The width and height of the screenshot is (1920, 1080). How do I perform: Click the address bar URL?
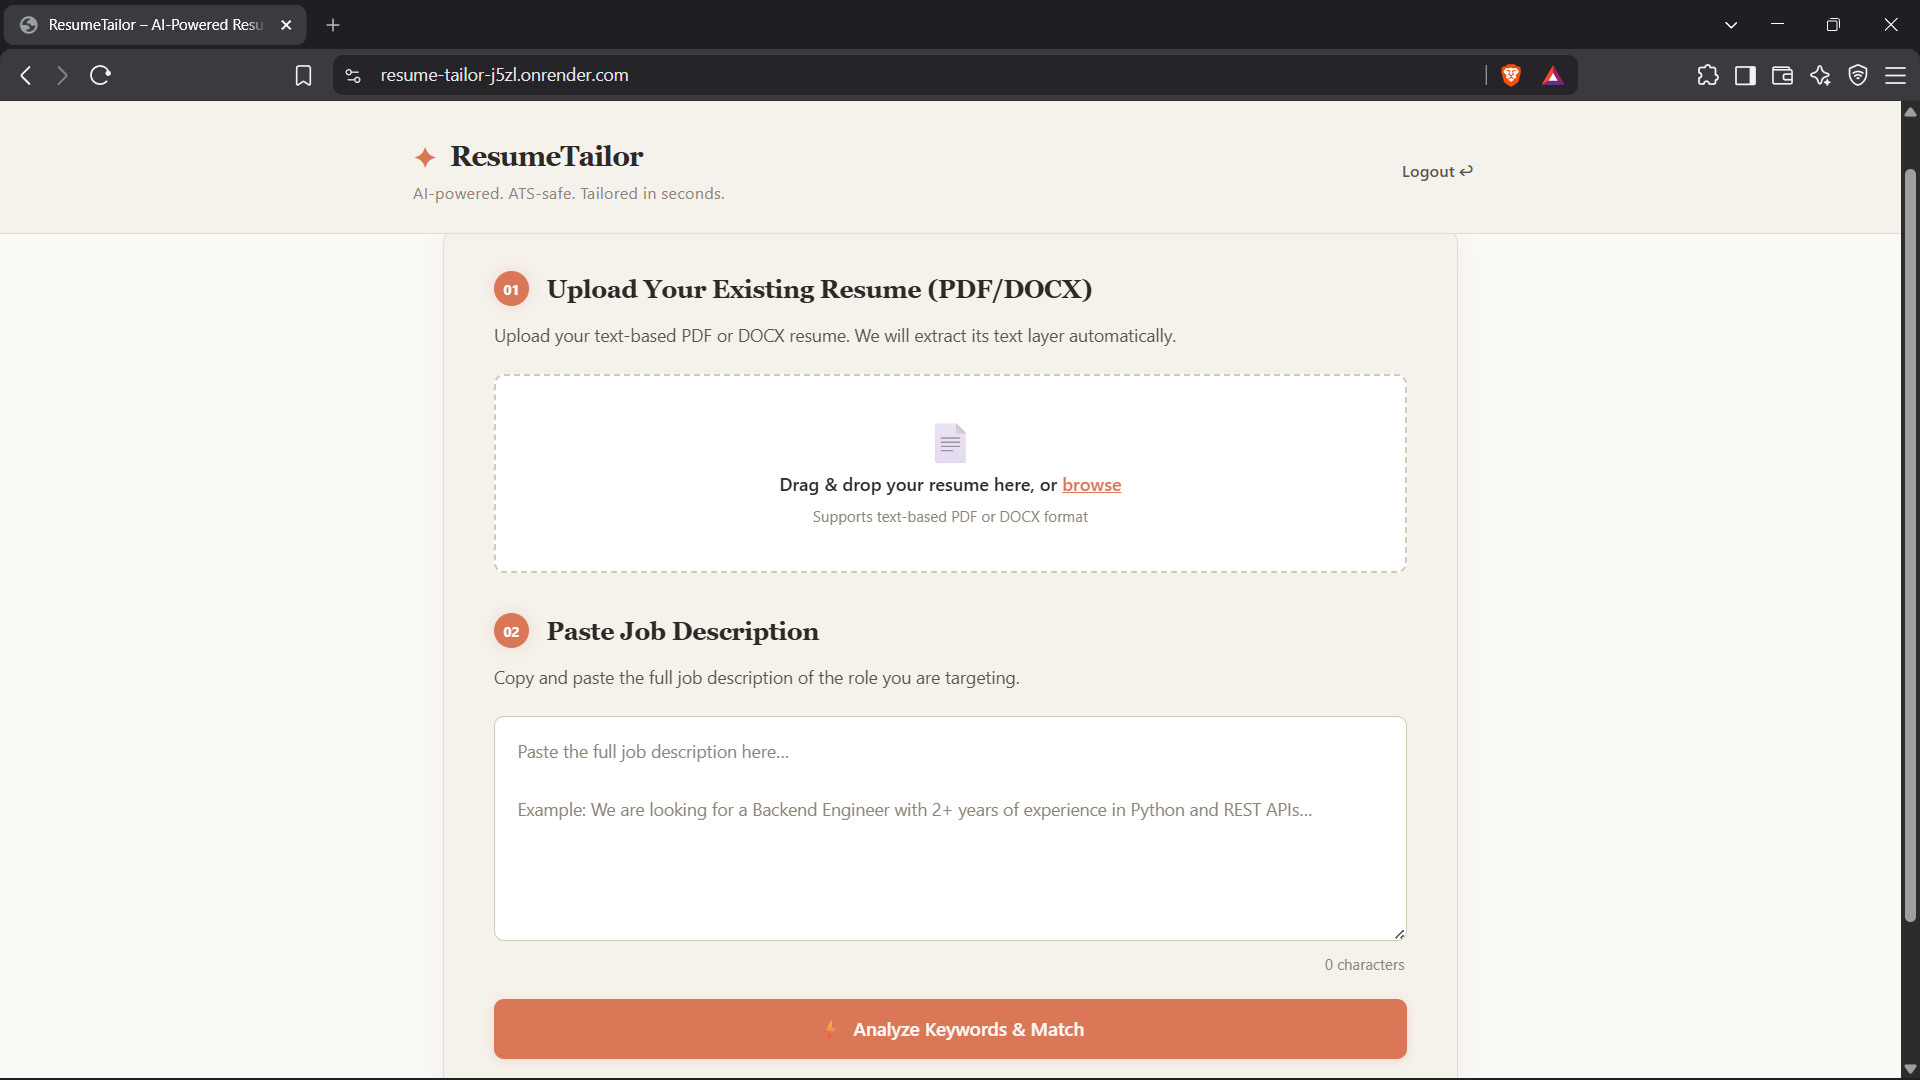pos(504,75)
